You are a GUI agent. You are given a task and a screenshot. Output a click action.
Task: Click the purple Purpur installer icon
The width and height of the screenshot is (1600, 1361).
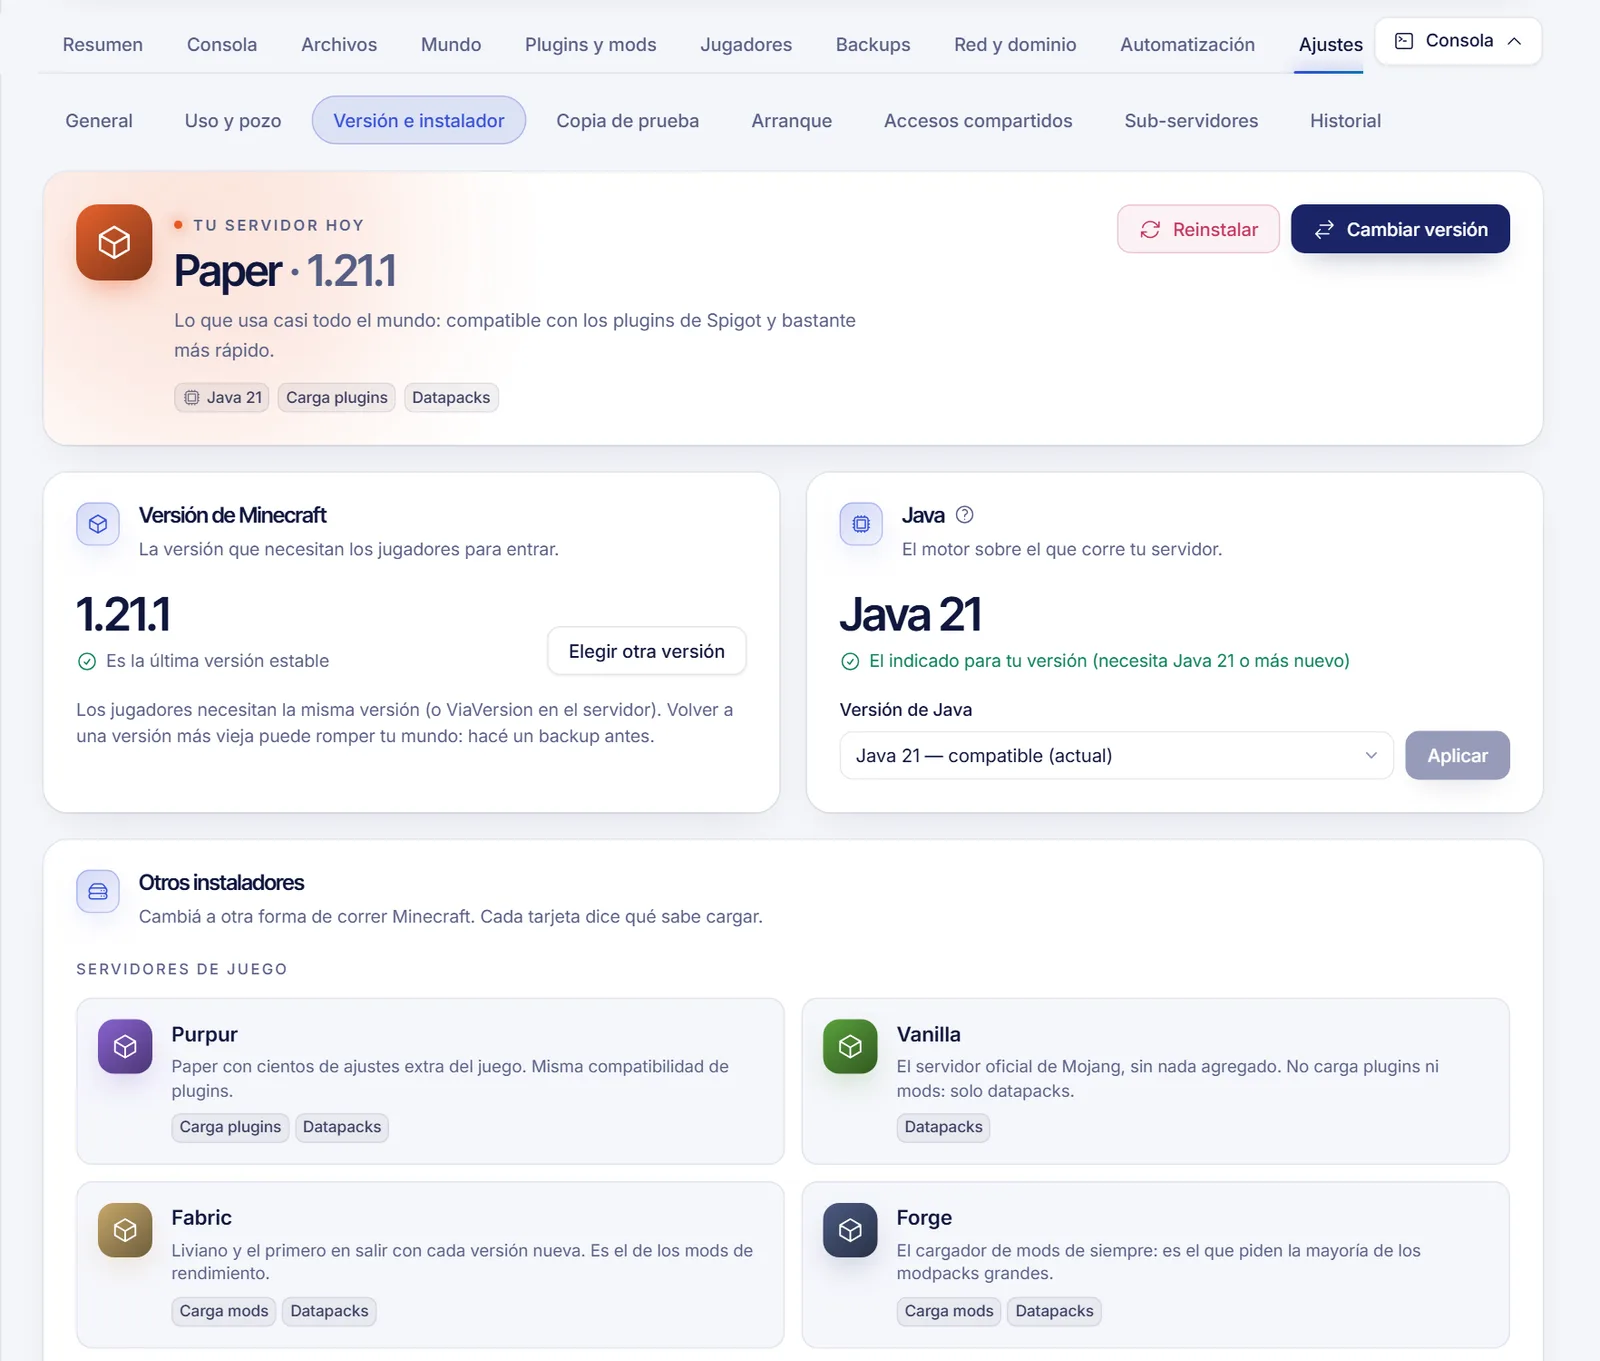125,1046
